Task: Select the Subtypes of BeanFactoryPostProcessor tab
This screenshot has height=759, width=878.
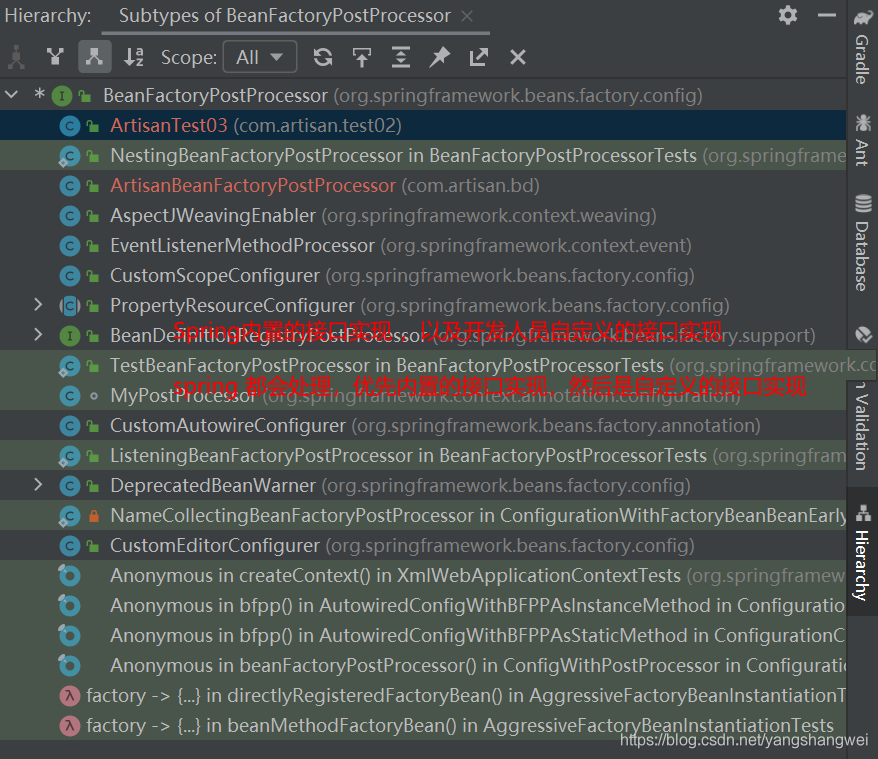Action: tap(284, 16)
